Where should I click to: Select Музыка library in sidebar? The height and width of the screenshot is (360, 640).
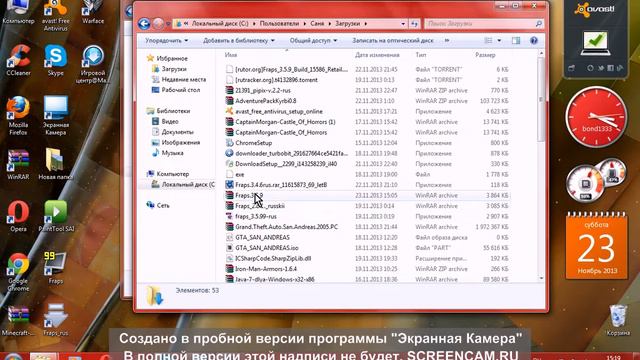click(172, 153)
